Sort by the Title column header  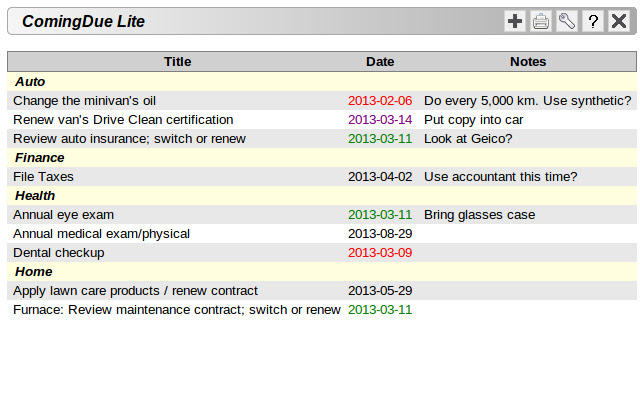pyautogui.click(x=177, y=61)
